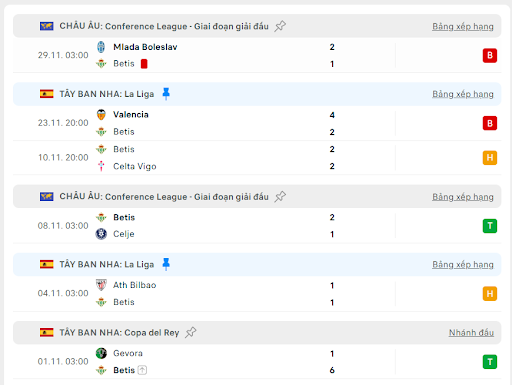The width and height of the screenshot is (512, 385).
Task: Open the Ath Bilbao vs Betis match
Action: pos(257,294)
